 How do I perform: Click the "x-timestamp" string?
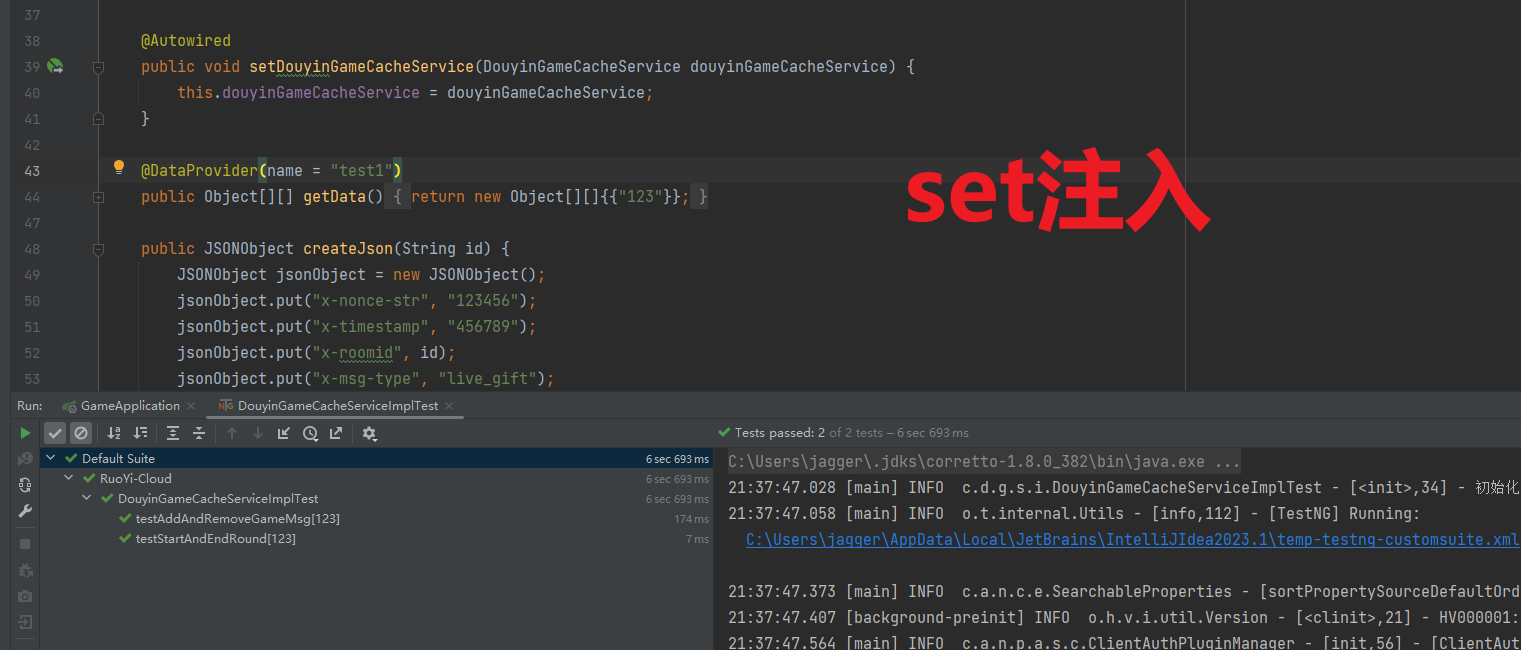pos(370,326)
